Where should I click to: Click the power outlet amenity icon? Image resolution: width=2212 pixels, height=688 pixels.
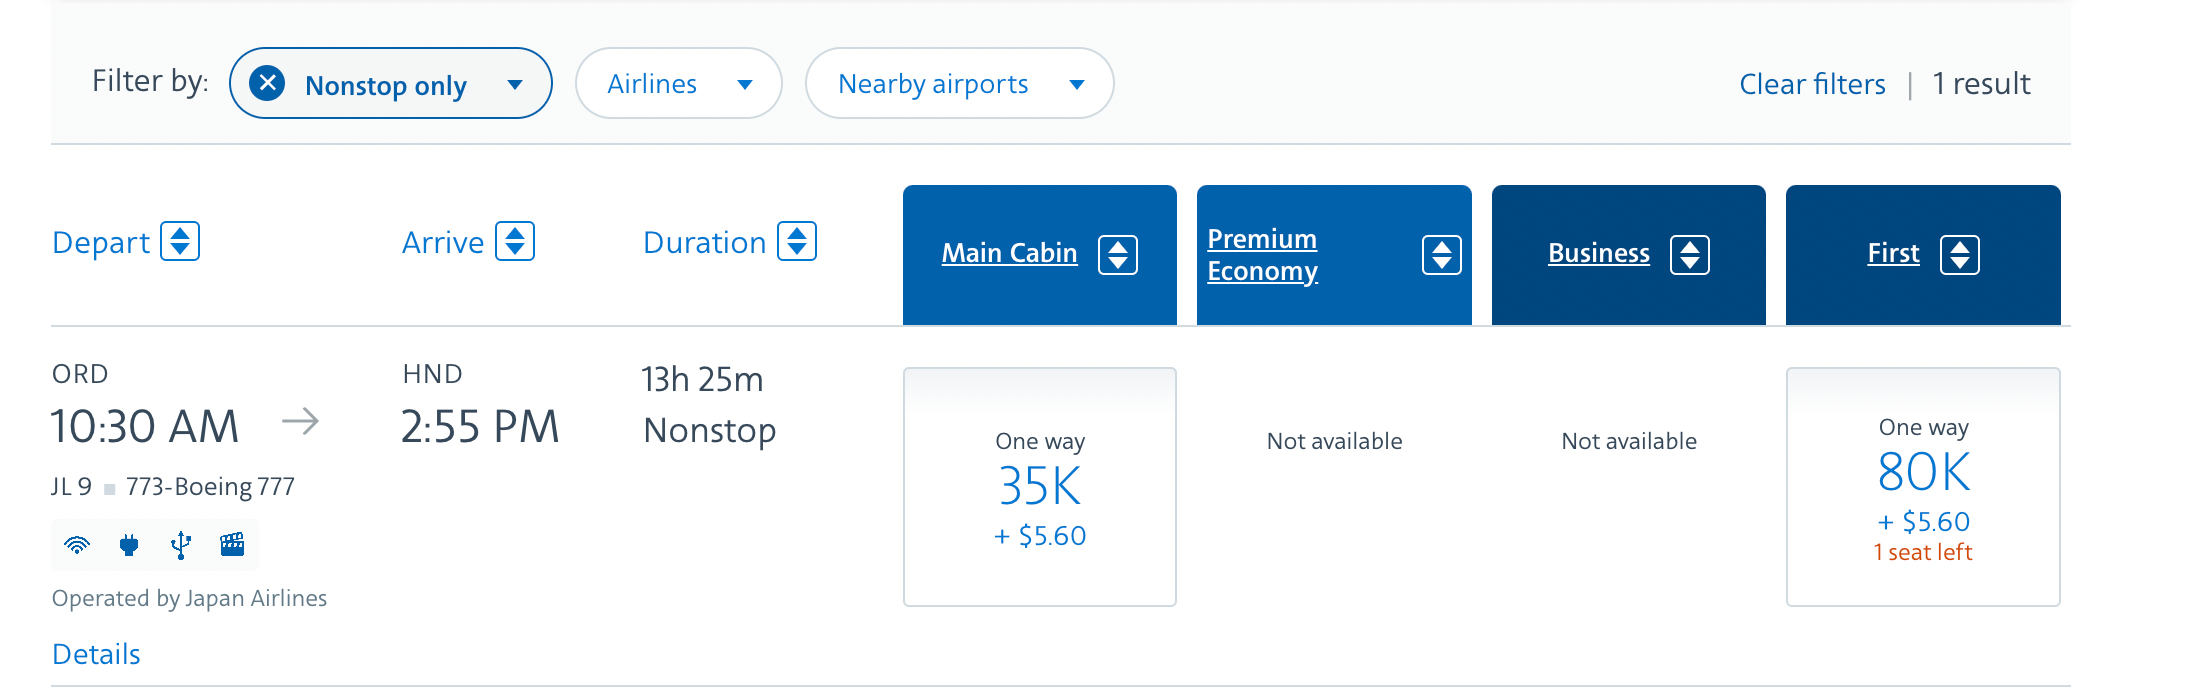coord(129,545)
